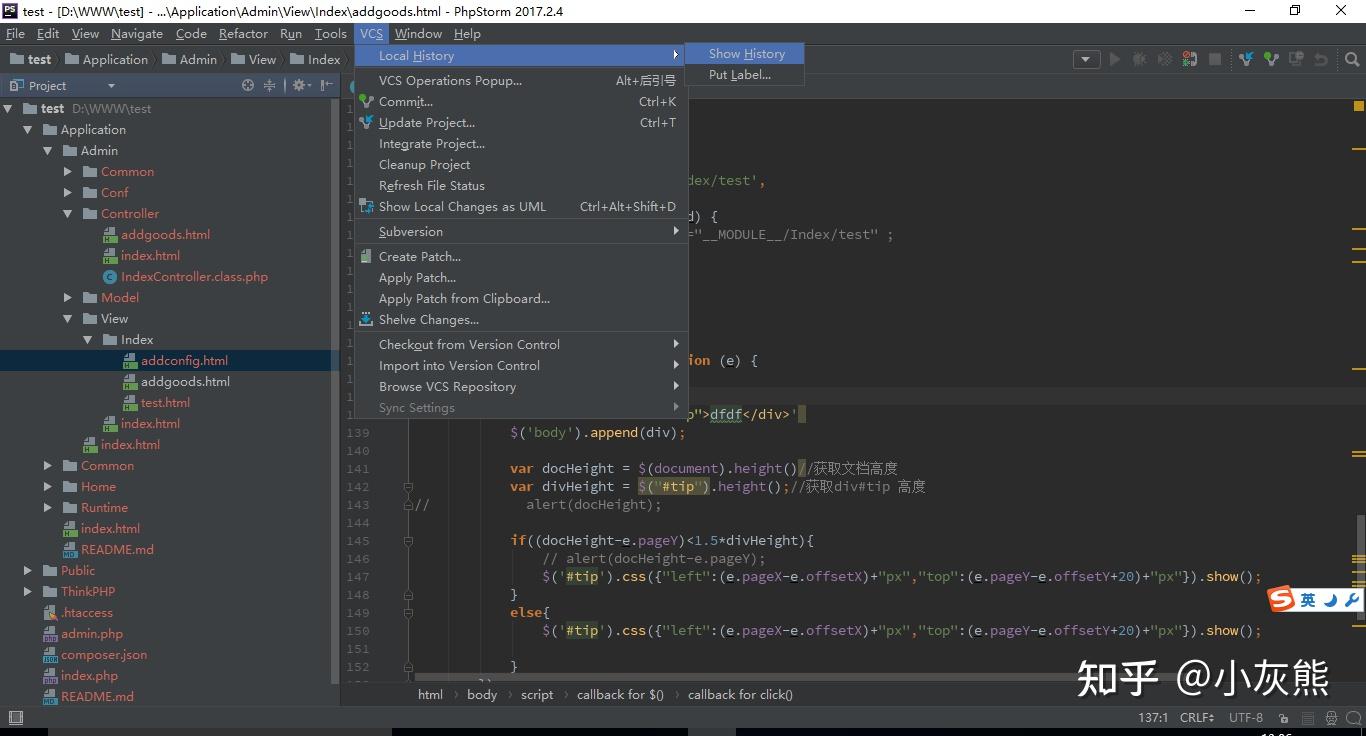Open Search Everywhere with the magnifier icon
Viewport: 1366px width, 736px height.
tap(1352, 59)
